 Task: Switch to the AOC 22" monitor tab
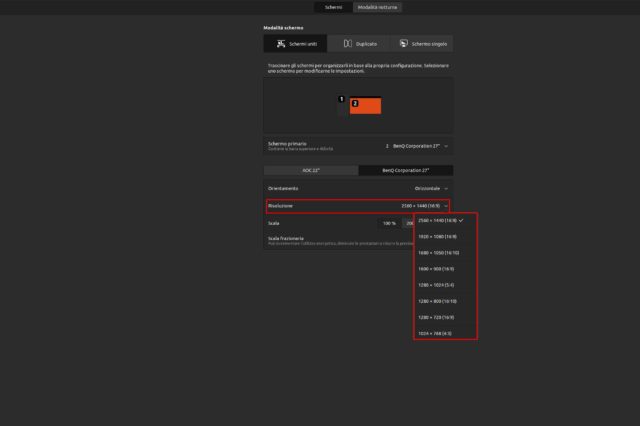coord(311,170)
